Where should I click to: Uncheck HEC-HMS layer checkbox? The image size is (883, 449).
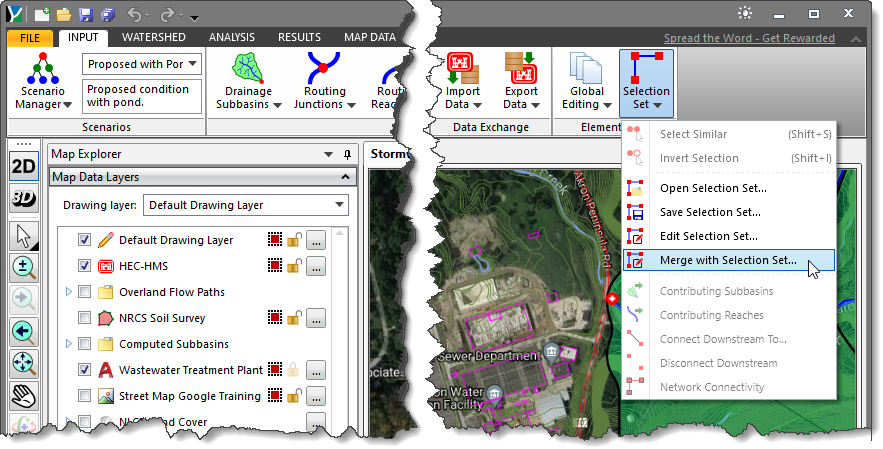(x=84, y=266)
